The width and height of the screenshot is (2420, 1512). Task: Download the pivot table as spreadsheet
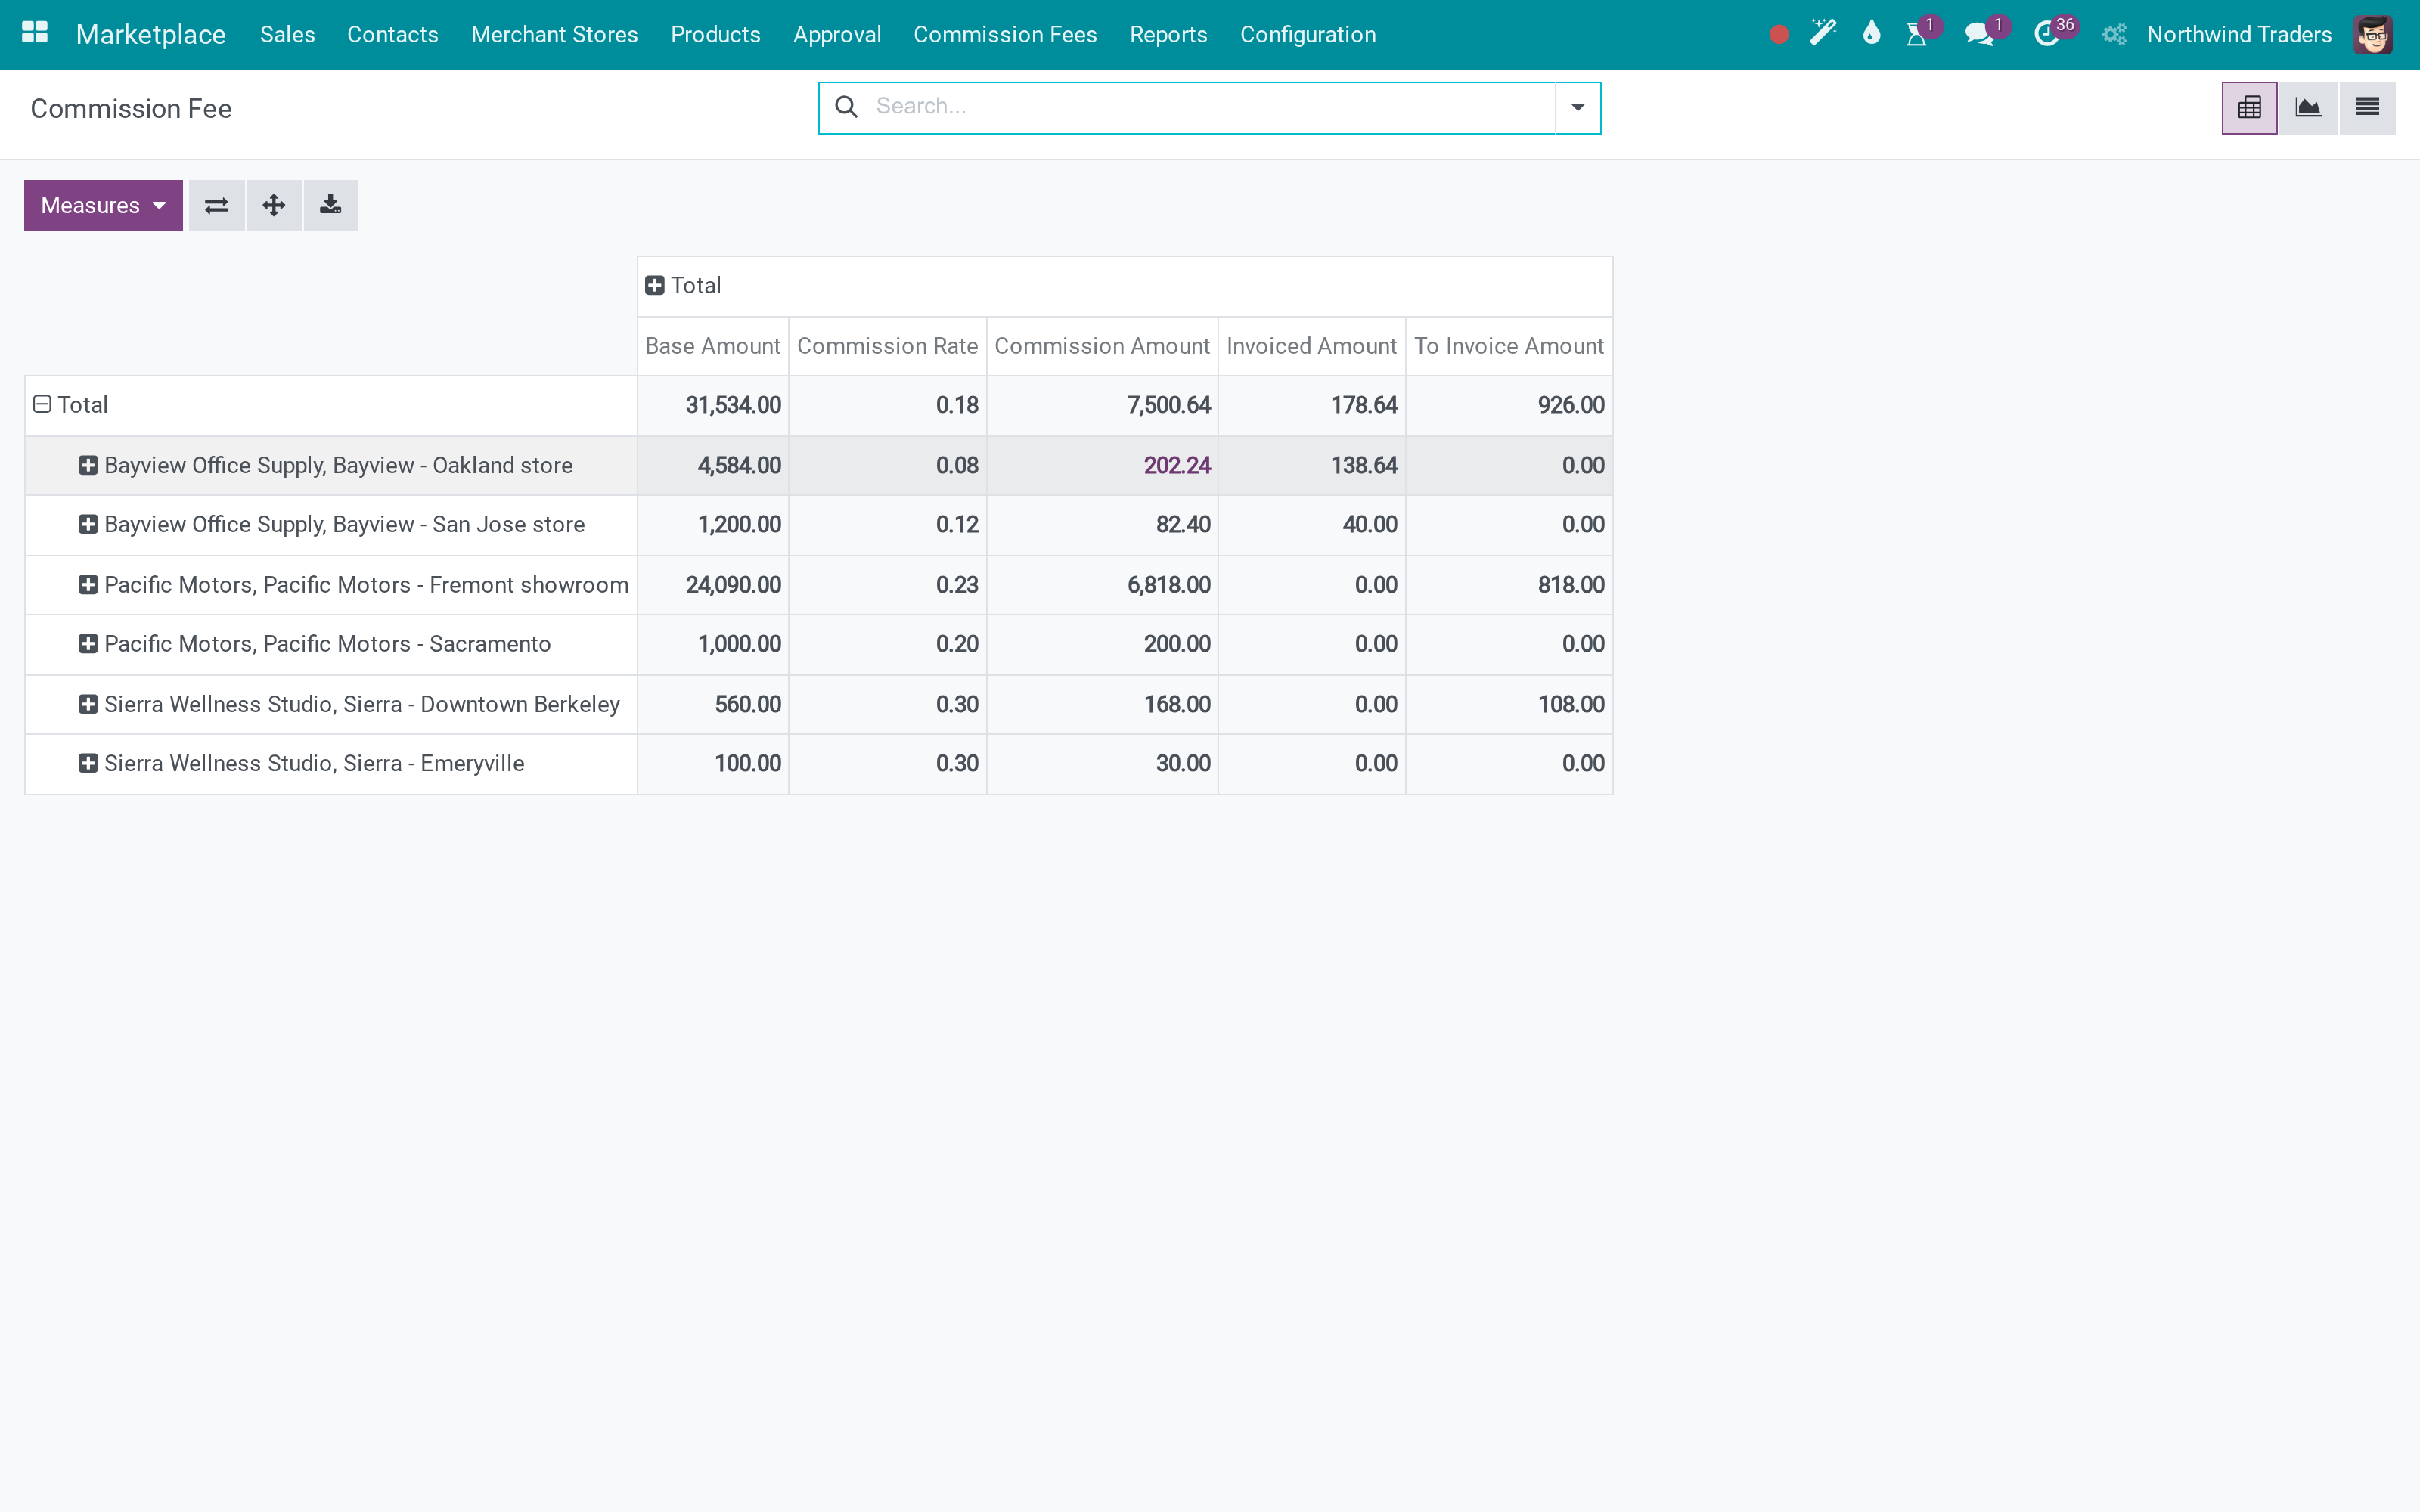331,206
